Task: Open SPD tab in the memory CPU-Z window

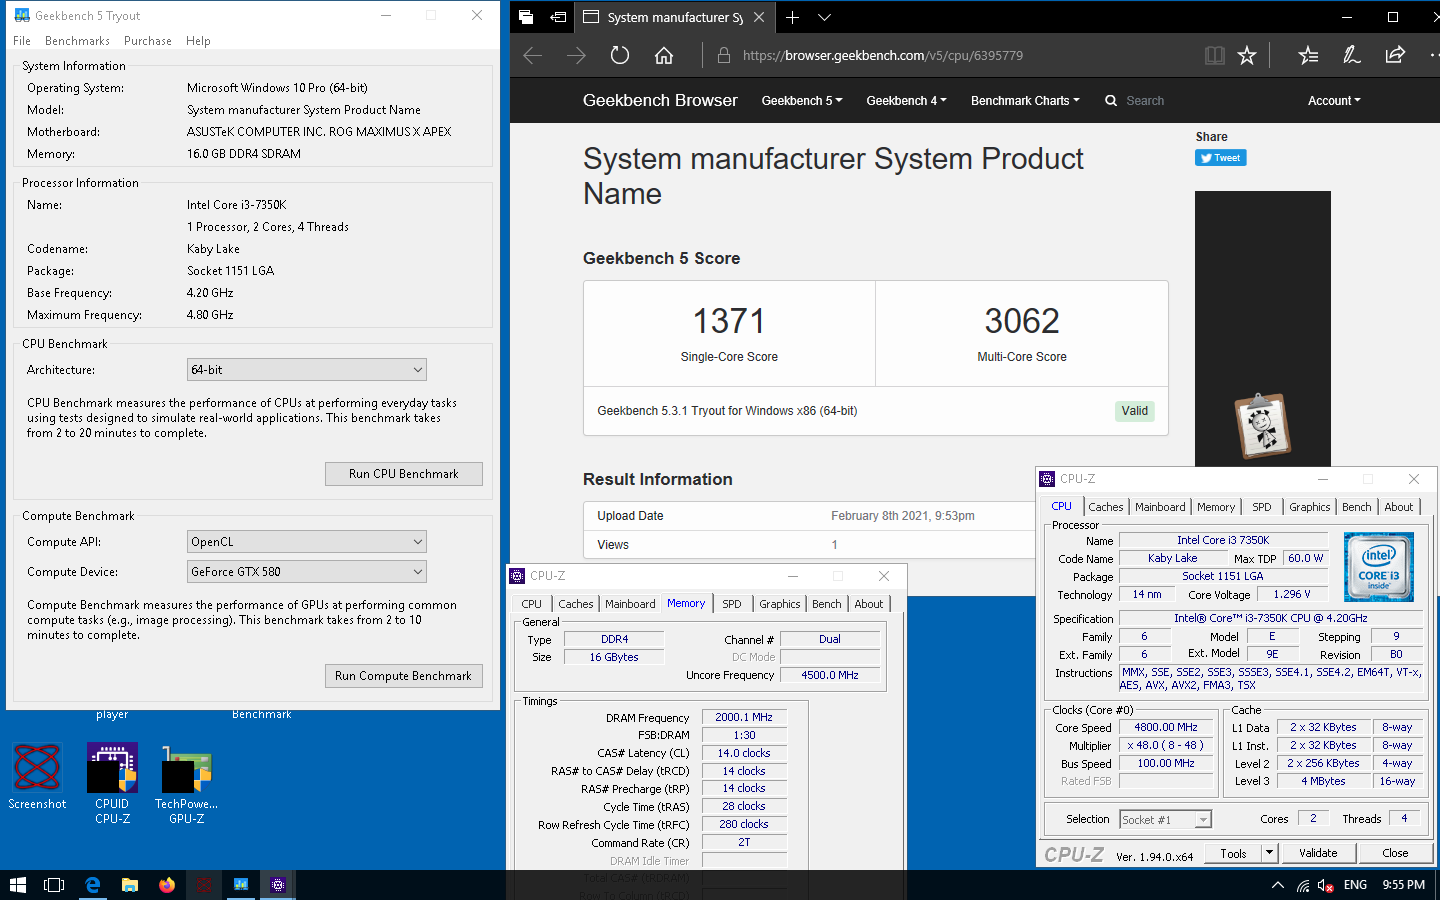Action: click(x=732, y=604)
